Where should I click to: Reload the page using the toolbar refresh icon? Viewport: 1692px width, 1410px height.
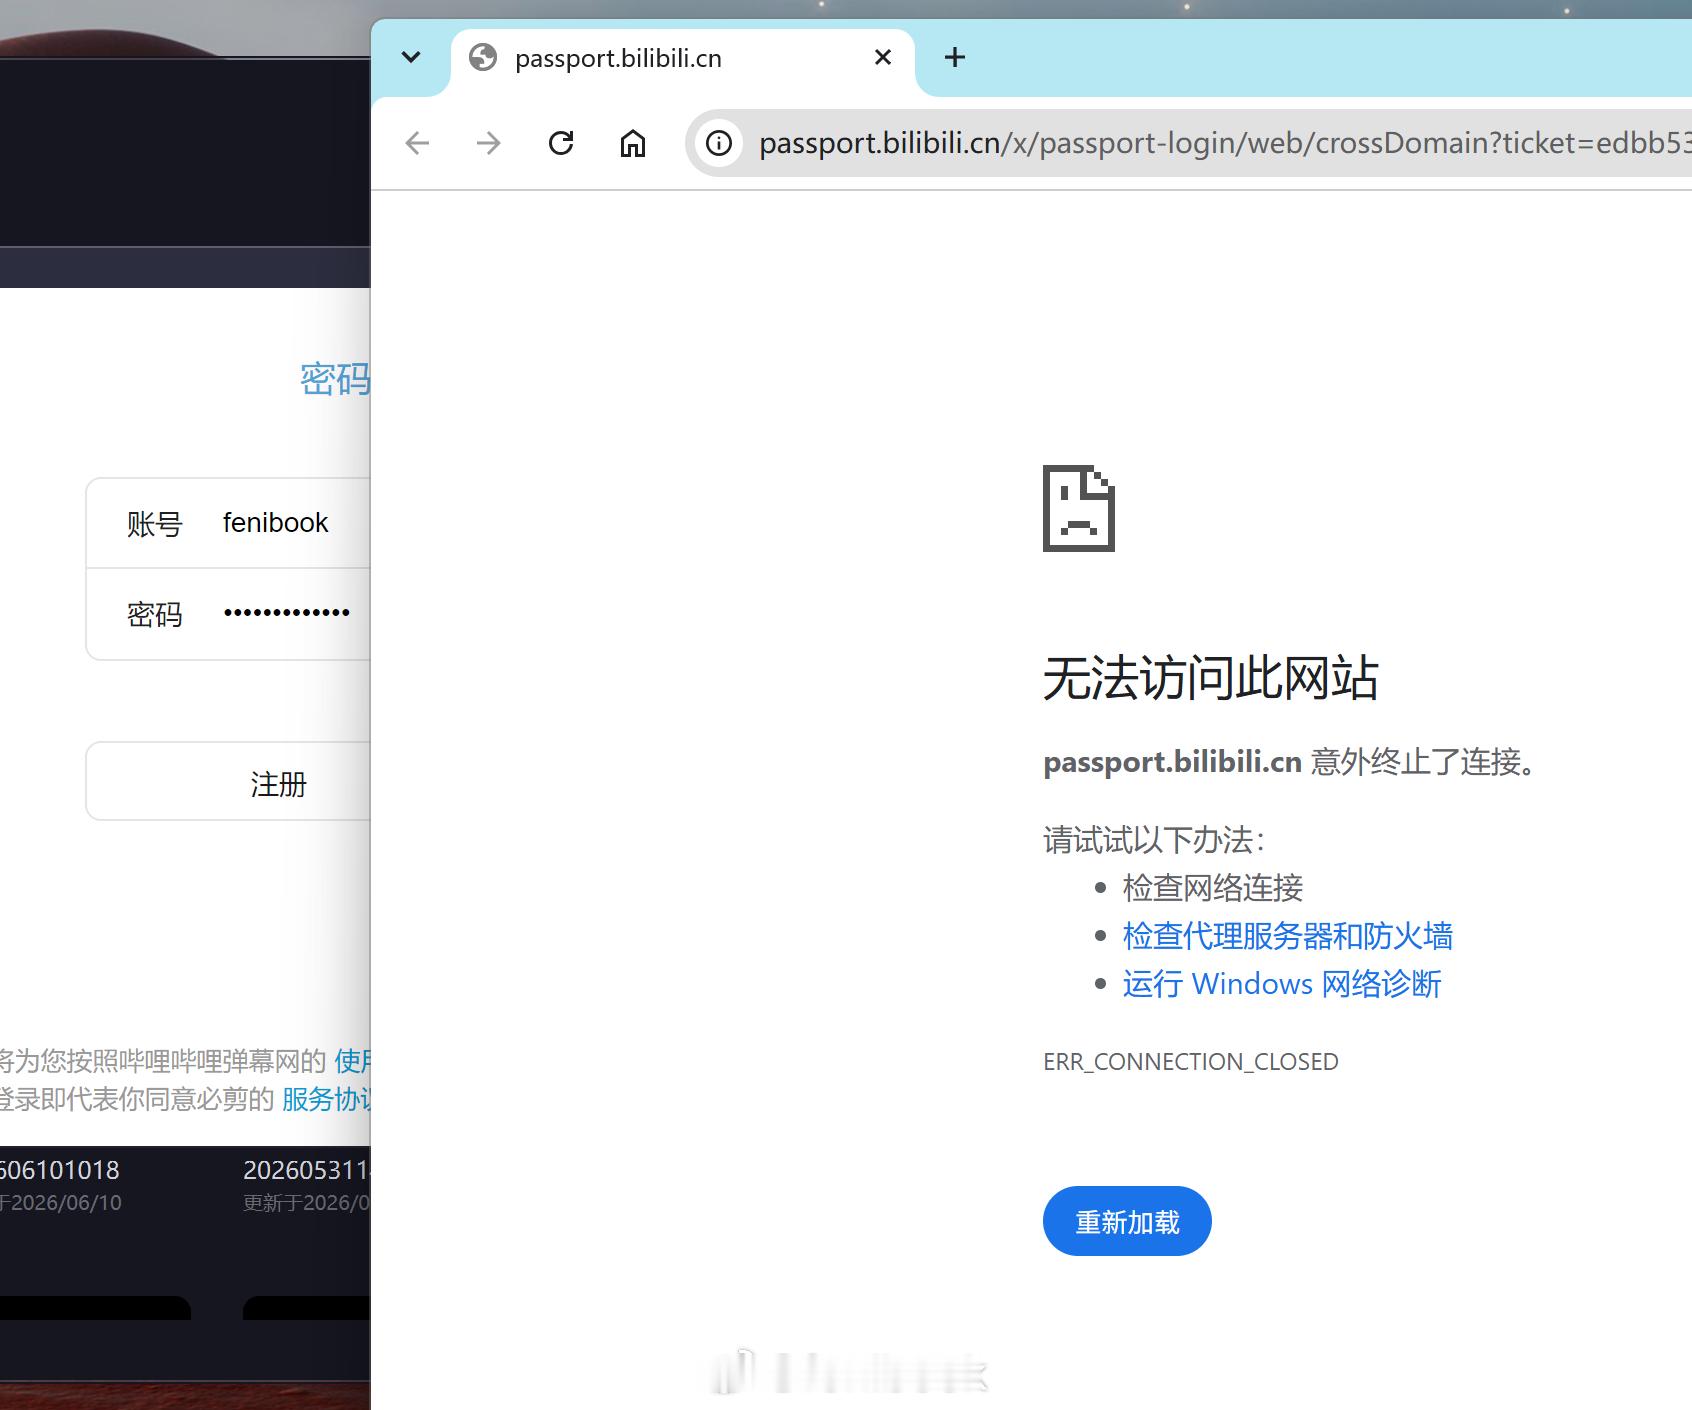click(x=561, y=143)
